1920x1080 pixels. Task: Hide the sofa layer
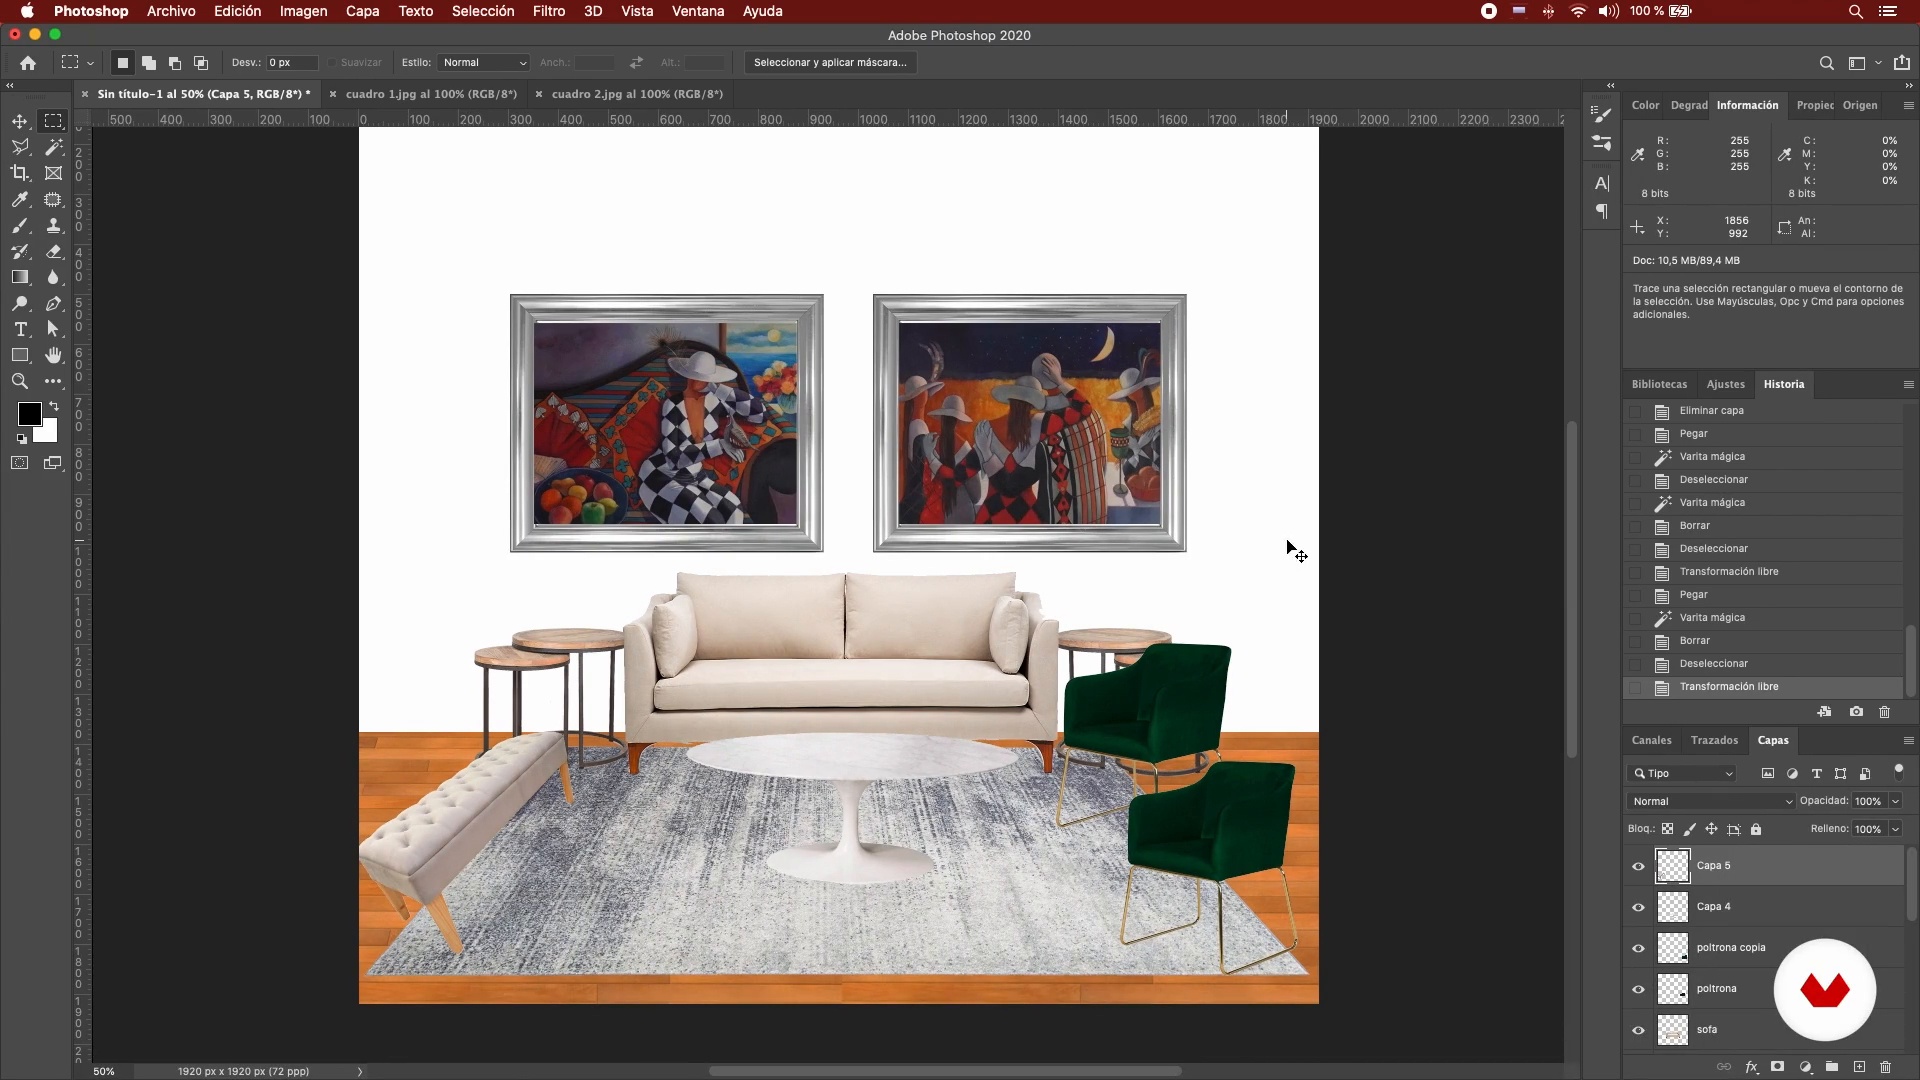pyautogui.click(x=1638, y=1030)
